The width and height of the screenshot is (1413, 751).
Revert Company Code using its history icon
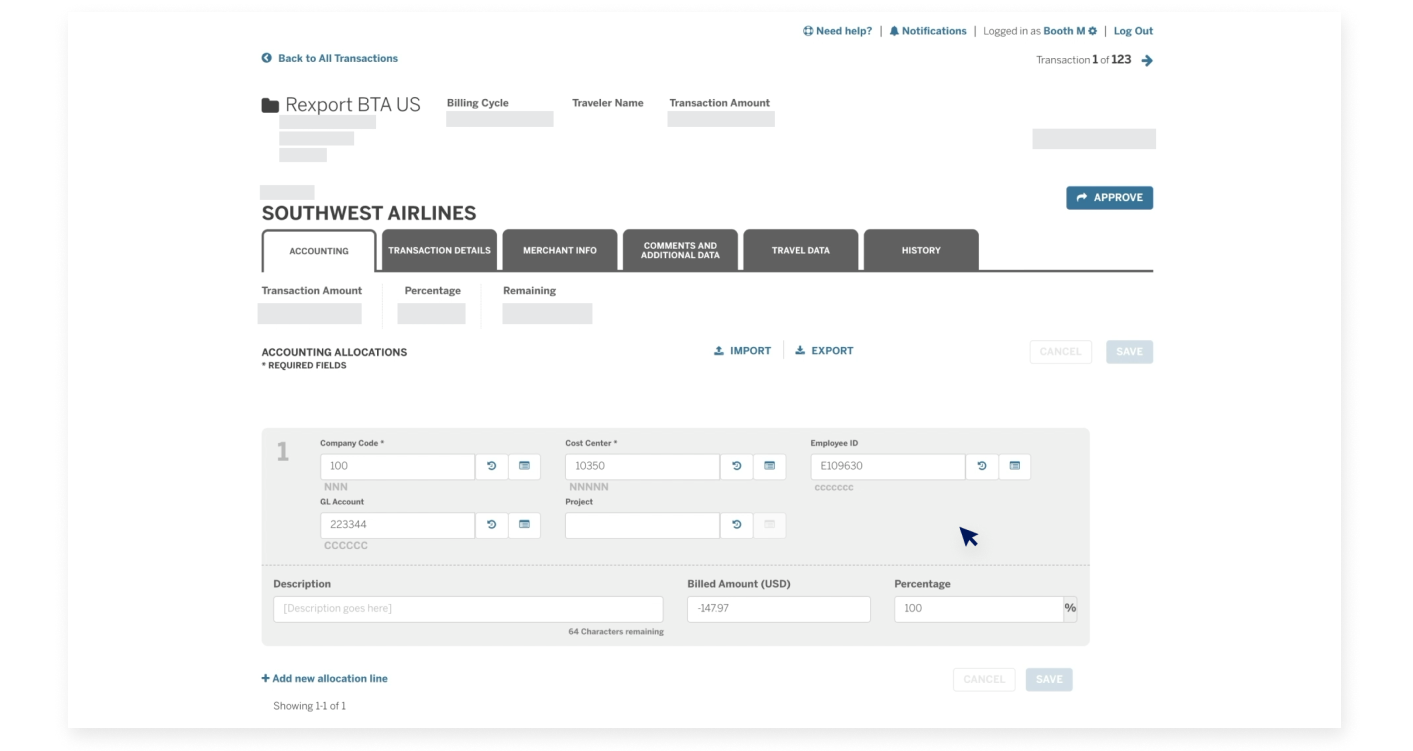pyautogui.click(x=491, y=466)
